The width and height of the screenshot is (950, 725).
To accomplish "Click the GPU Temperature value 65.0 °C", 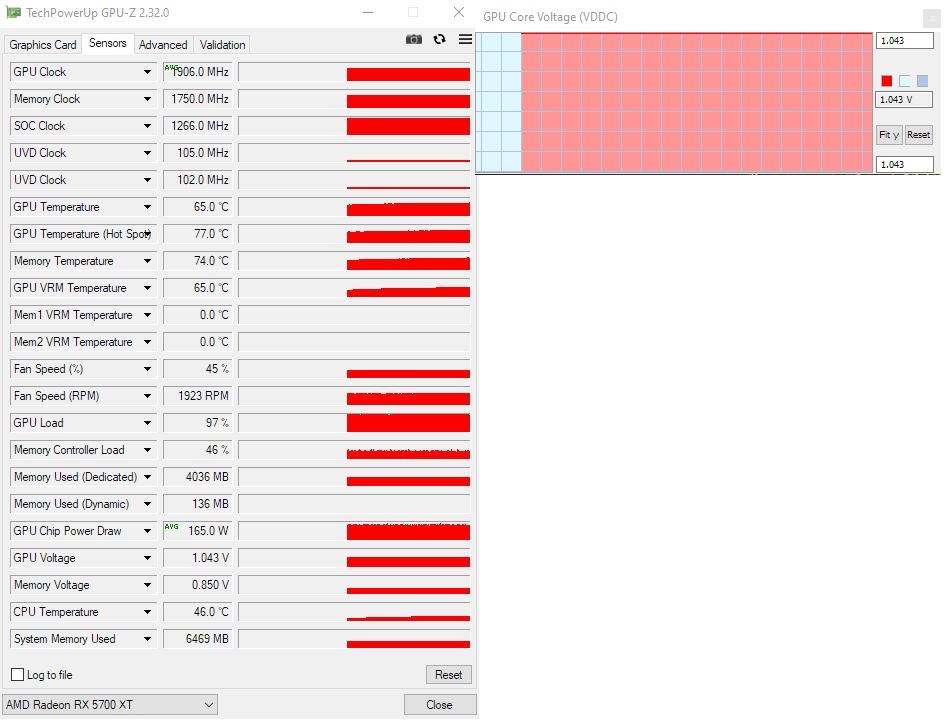I will pos(198,207).
